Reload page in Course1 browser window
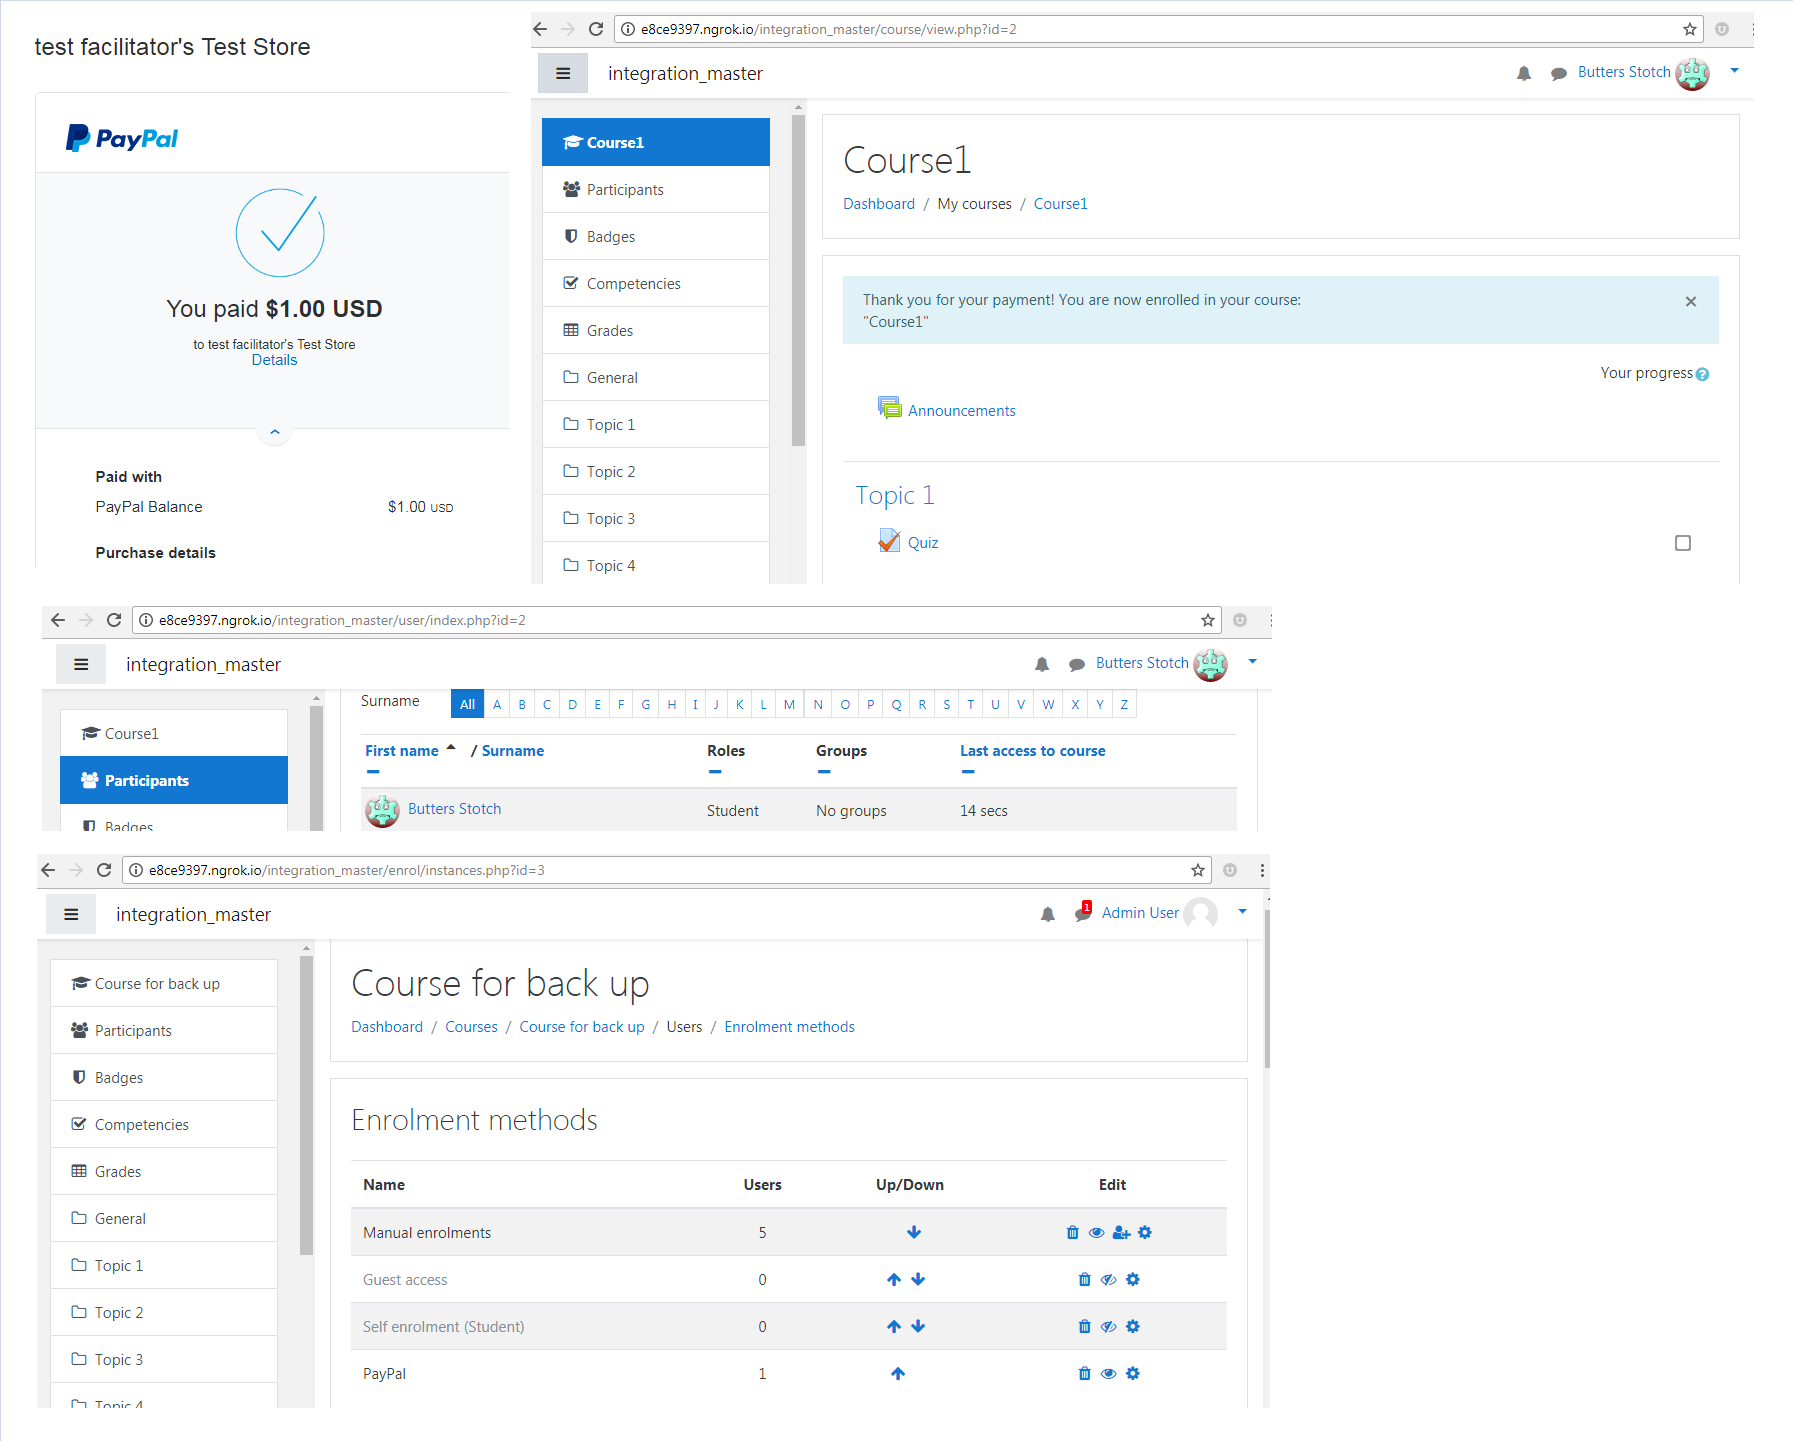This screenshot has width=1793, height=1441. click(x=596, y=29)
